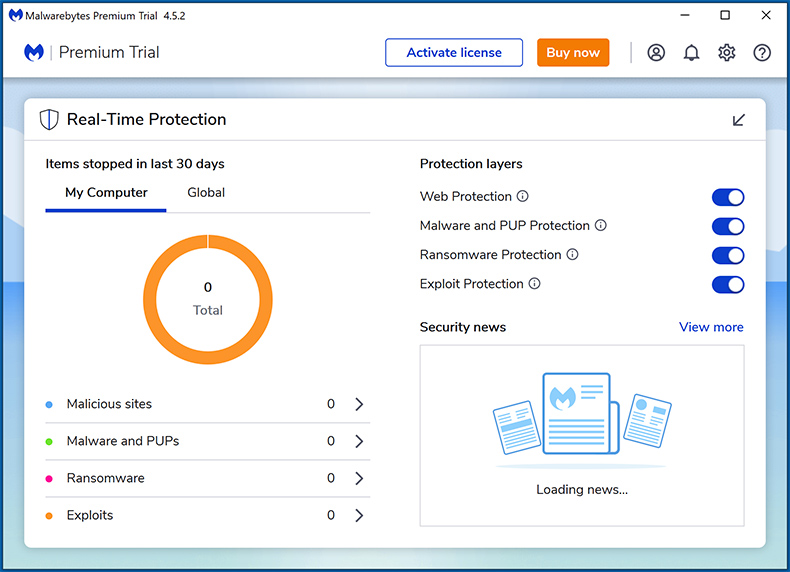This screenshot has height=572, width=790.
Task: Expand Malicious sites details chevron
Action: click(x=359, y=404)
